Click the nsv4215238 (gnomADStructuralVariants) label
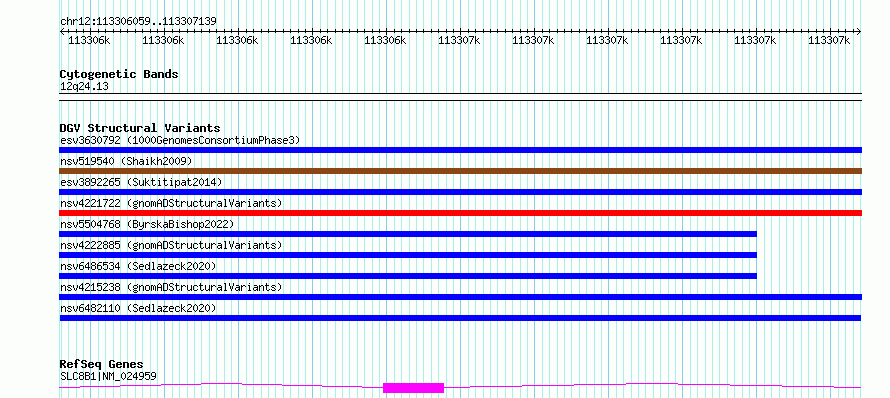The width and height of the screenshot is (890, 398). tap(171, 287)
